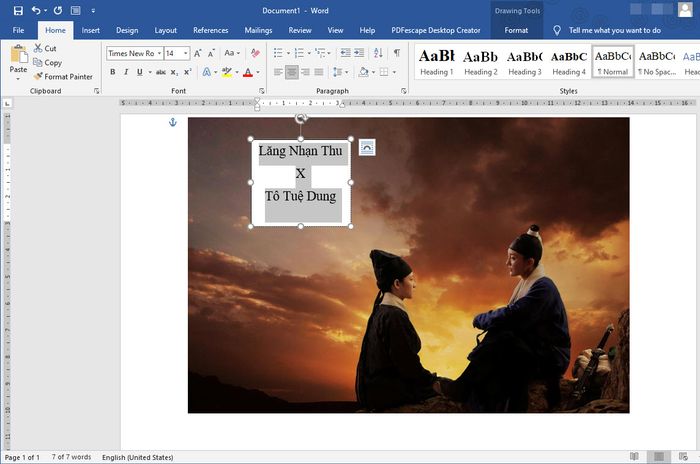The image size is (700, 464).
Task: Redo the last action
Action: (x=58, y=10)
